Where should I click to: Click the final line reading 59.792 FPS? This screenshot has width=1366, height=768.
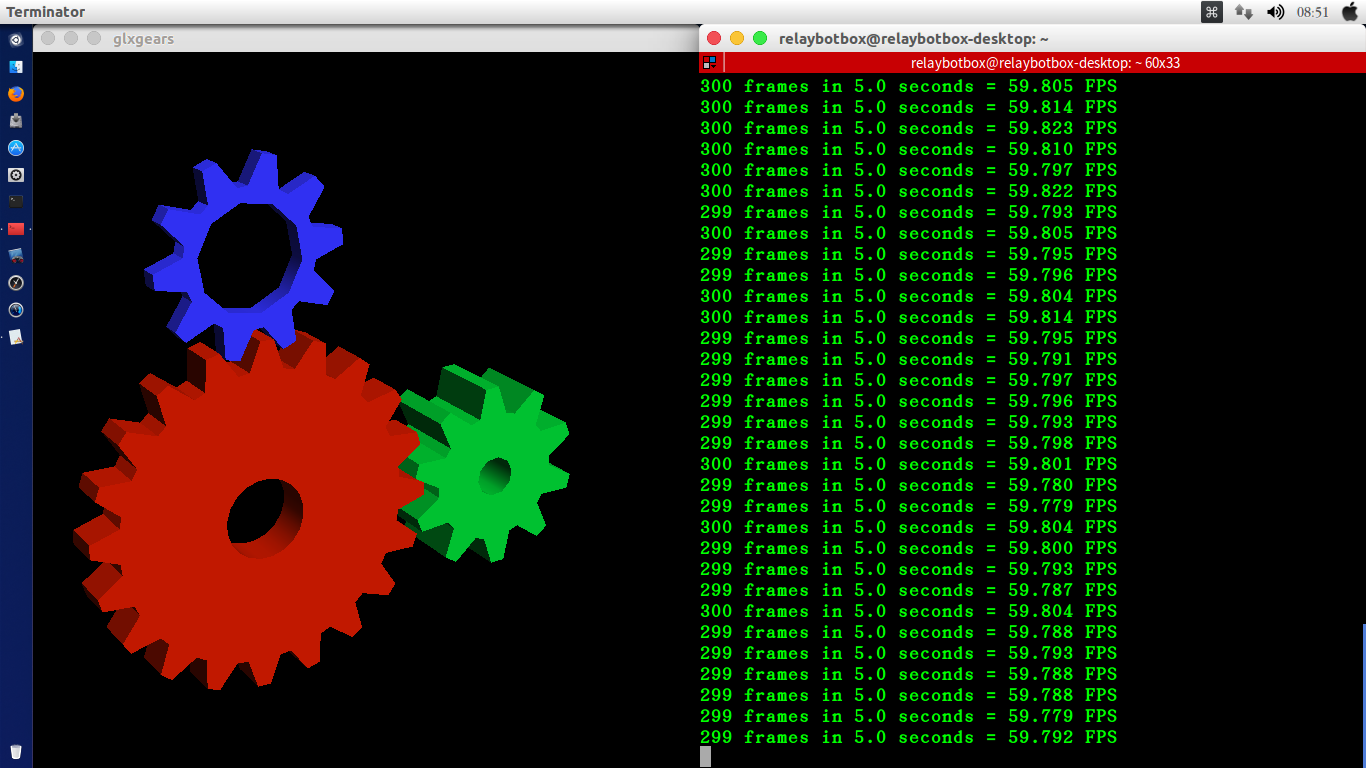(x=908, y=737)
